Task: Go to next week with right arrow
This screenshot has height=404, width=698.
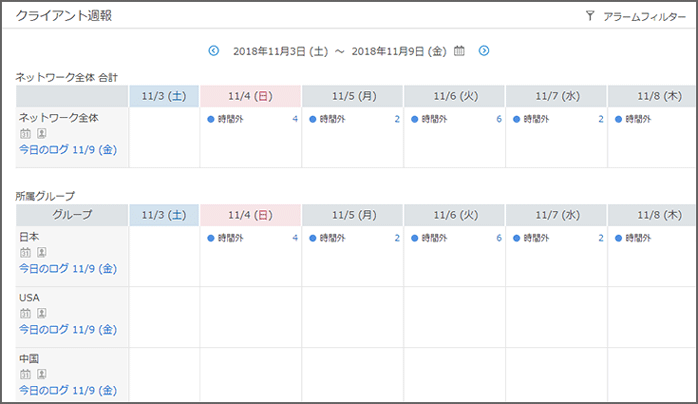Action: 484,50
